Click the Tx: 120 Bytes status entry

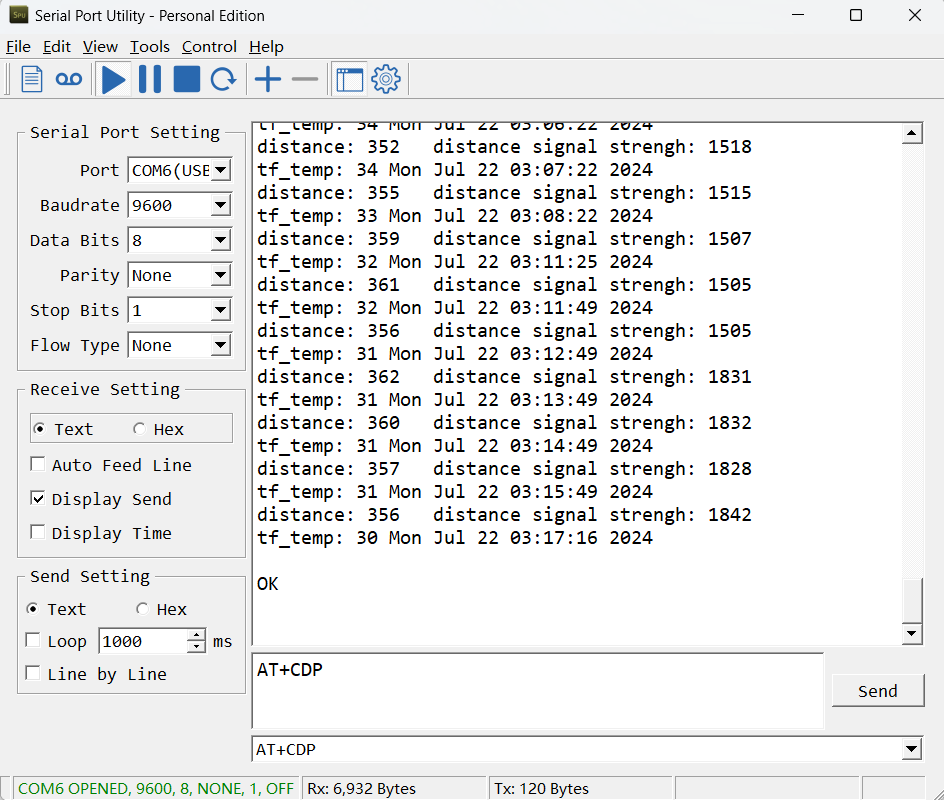541,789
